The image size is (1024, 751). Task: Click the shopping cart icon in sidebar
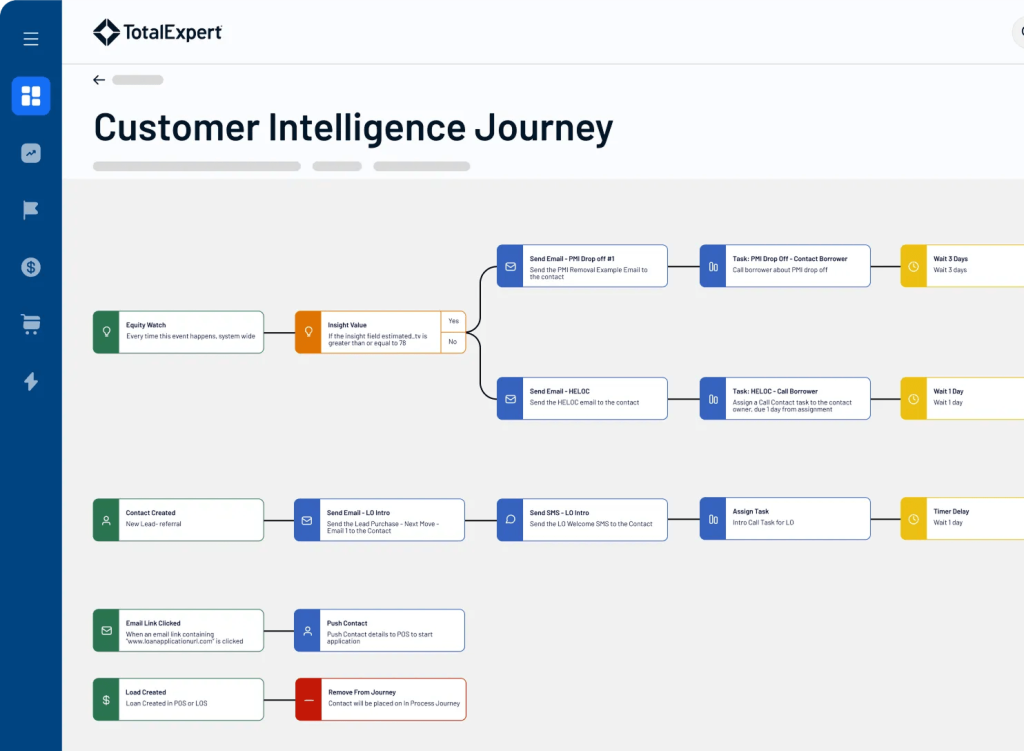click(x=31, y=324)
